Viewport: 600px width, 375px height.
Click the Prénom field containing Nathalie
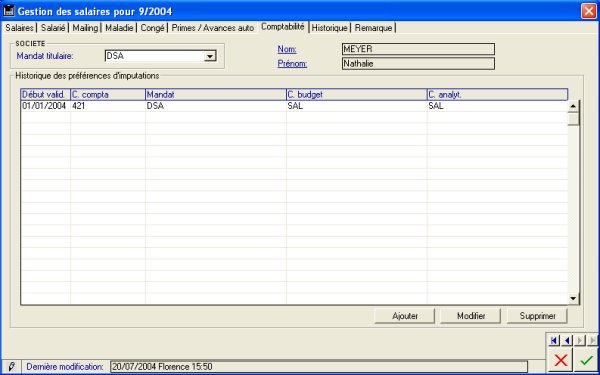(x=418, y=64)
